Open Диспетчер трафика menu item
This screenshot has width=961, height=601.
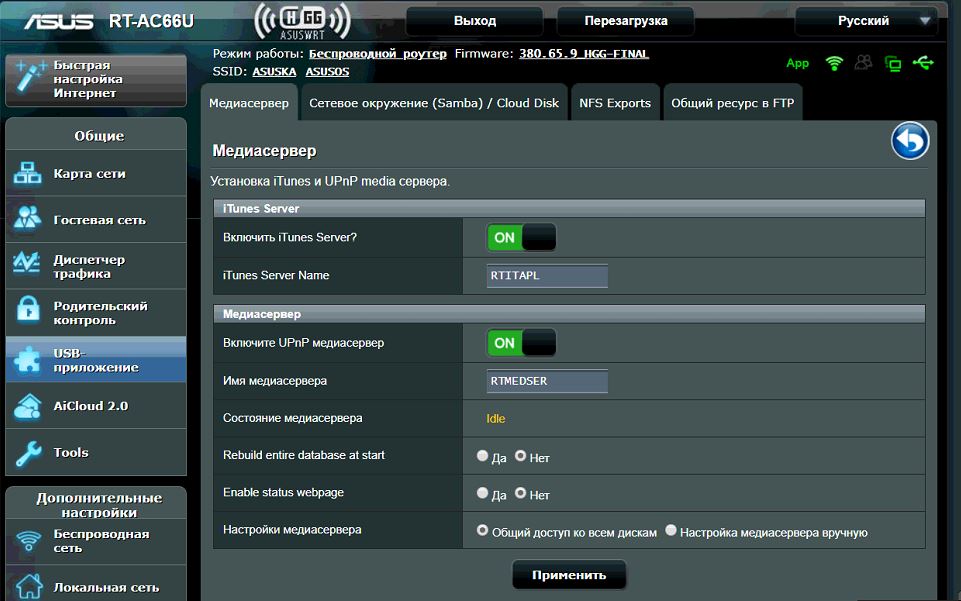pos(96,266)
